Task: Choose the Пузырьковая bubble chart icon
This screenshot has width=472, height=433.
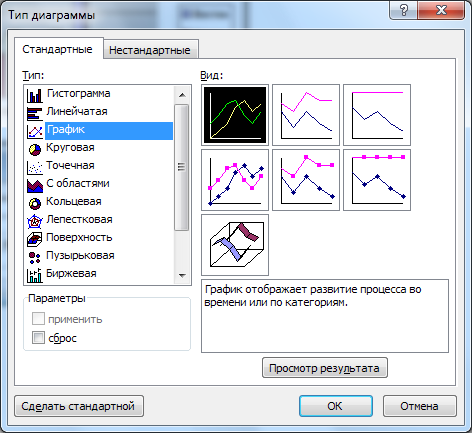Action: click(35, 257)
